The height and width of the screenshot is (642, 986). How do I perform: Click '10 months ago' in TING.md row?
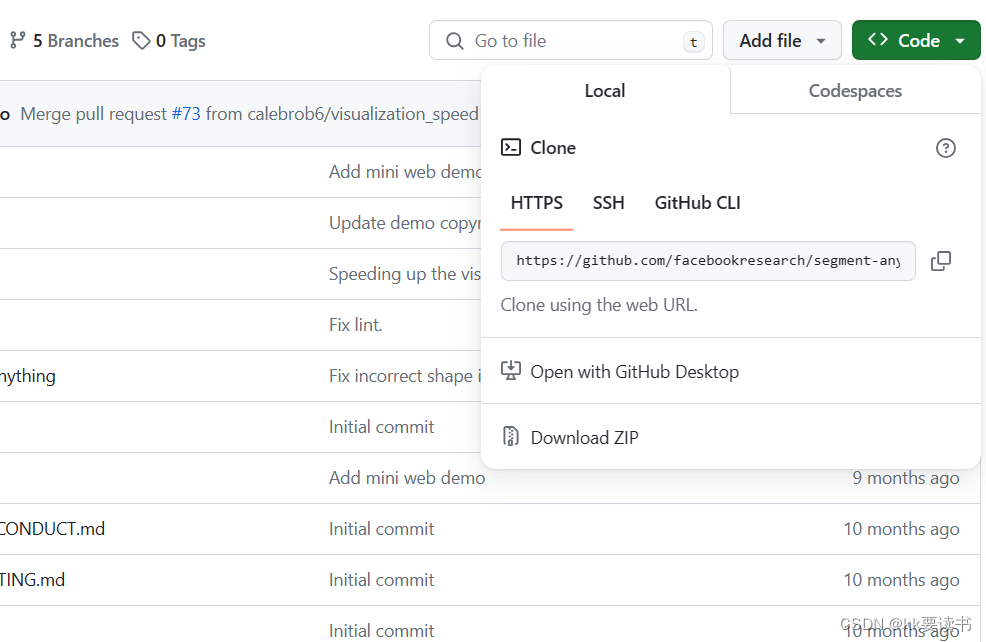coord(901,580)
